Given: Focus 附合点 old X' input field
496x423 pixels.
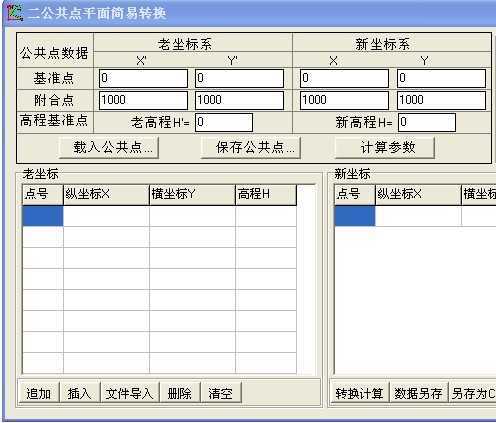Looking at the screenshot, I should [143, 100].
